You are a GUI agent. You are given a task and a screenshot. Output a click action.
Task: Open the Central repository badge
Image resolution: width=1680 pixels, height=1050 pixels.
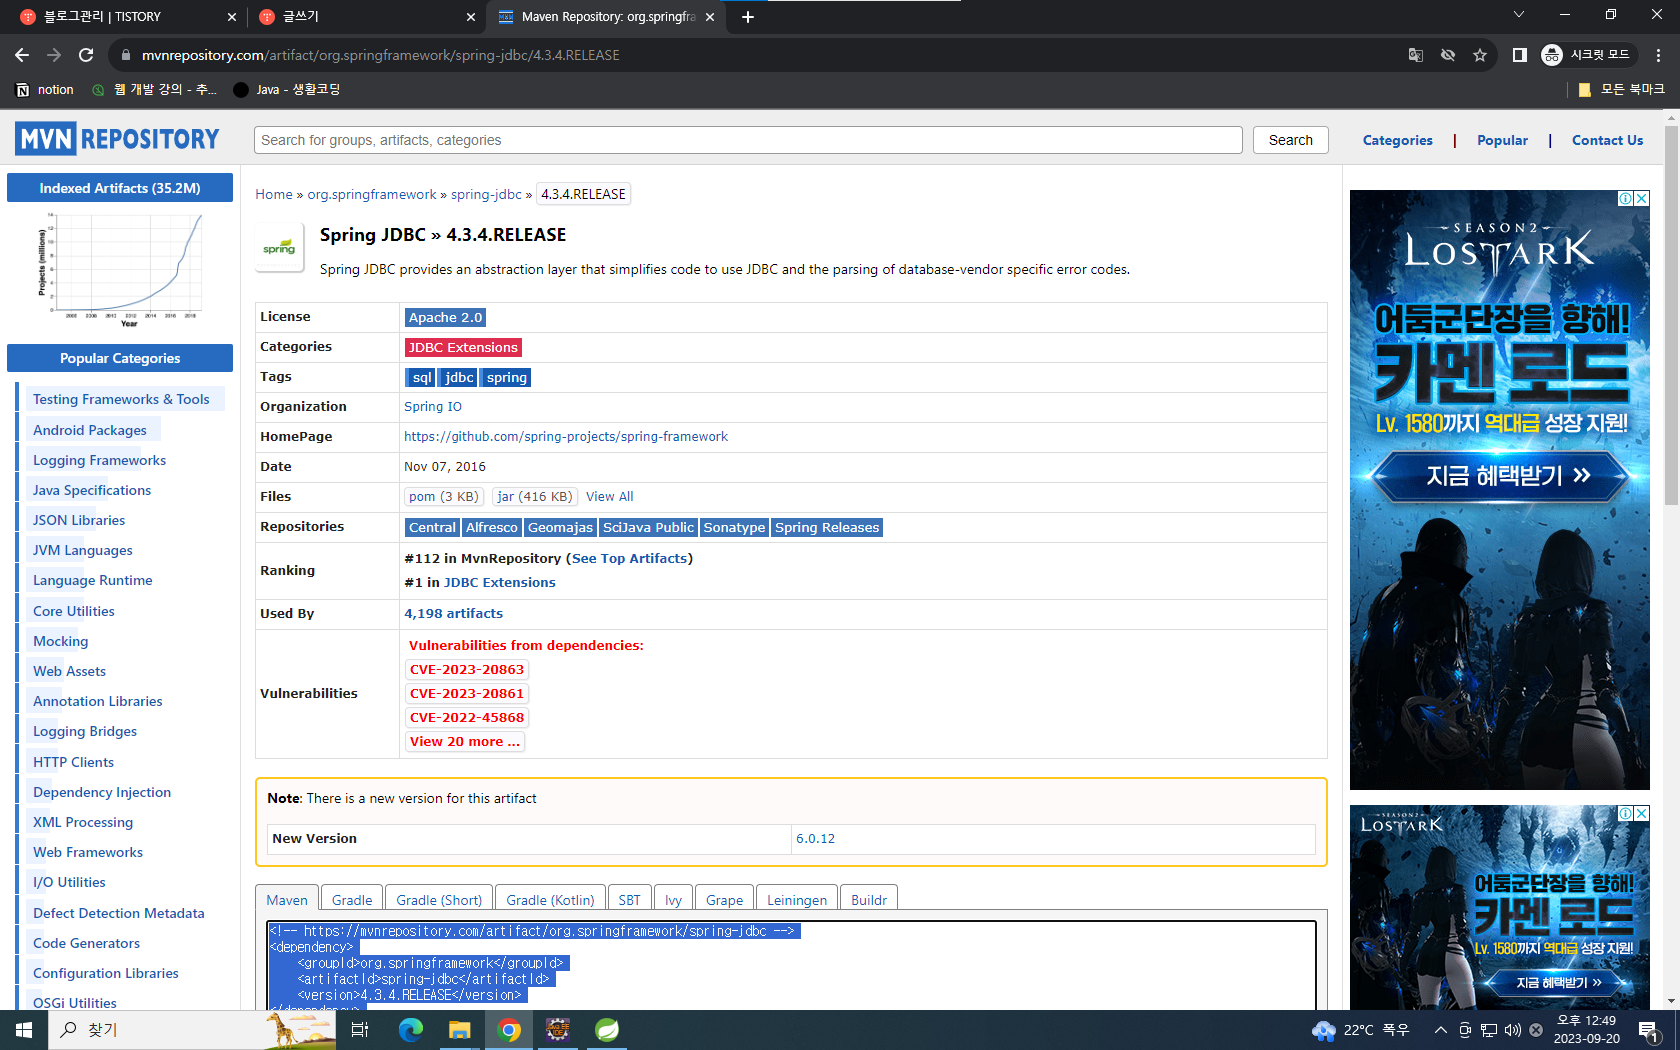tap(432, 527)
